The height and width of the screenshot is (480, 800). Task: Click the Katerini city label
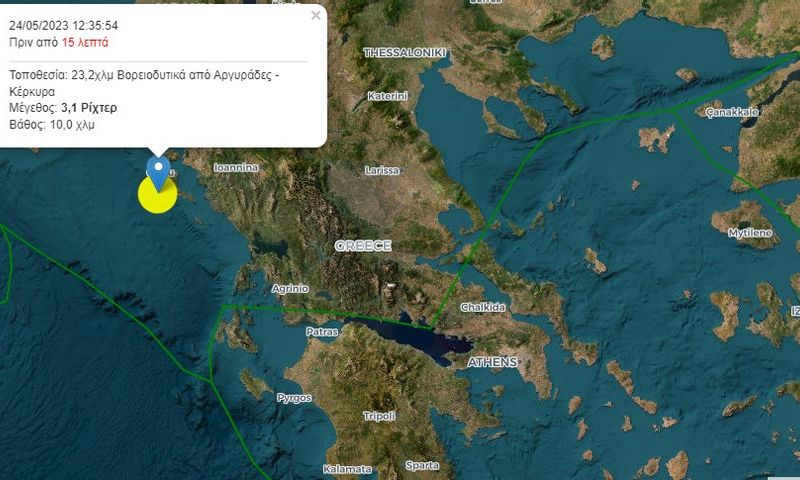(x=388, y=96)
